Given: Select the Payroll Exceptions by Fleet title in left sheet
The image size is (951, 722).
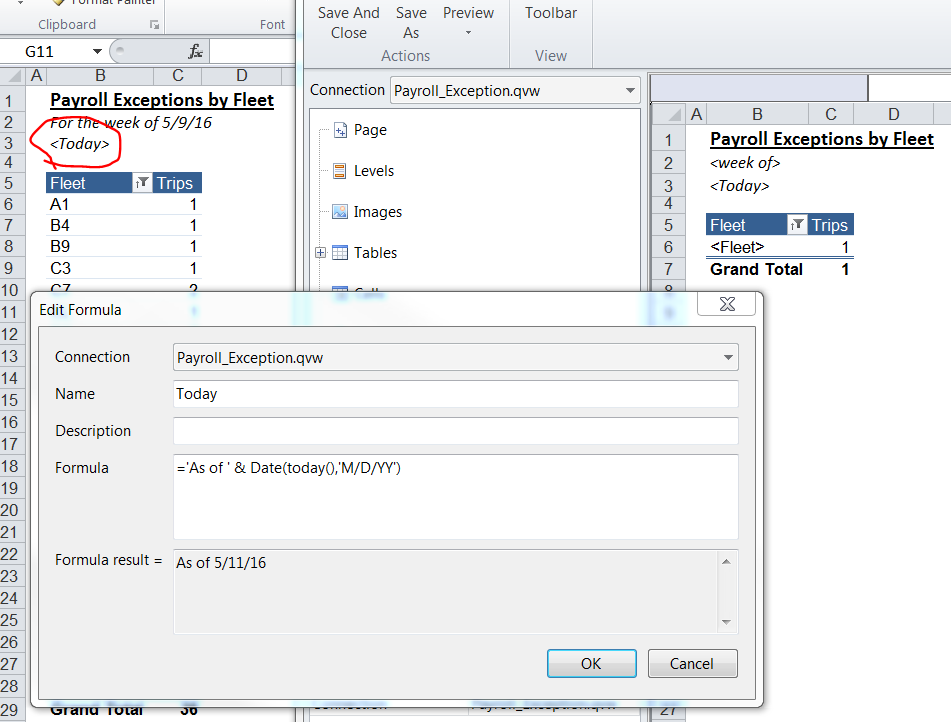Looking at the screenshot, I should pyautogui.click(x=162, y=100).
